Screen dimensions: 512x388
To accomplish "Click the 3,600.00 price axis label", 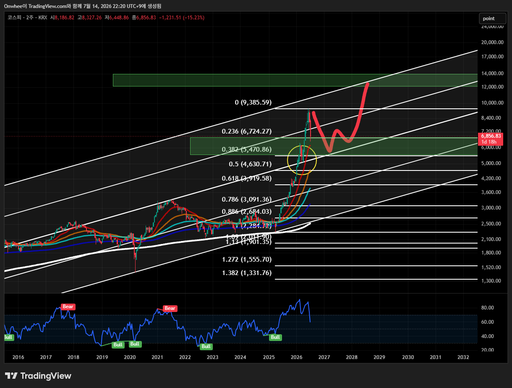I will coord(491,192).
